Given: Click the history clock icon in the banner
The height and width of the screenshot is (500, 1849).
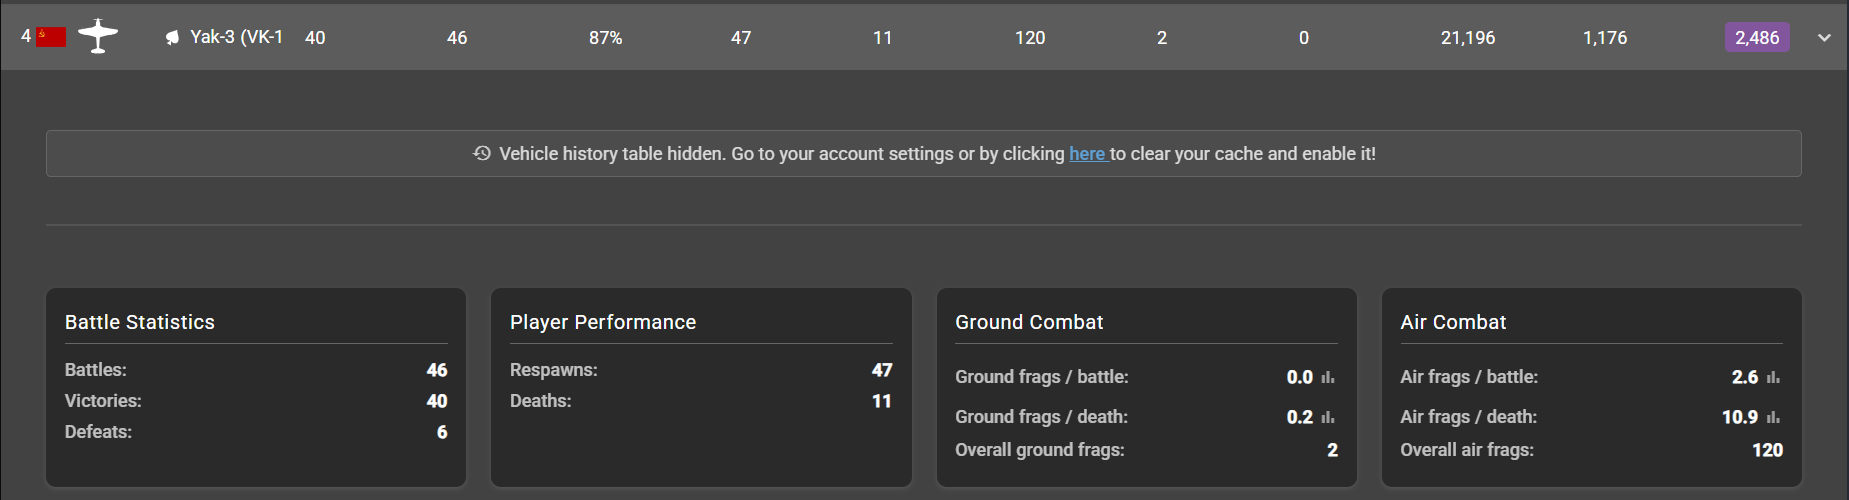Looking at the screenshot, I should click(482, 154).
